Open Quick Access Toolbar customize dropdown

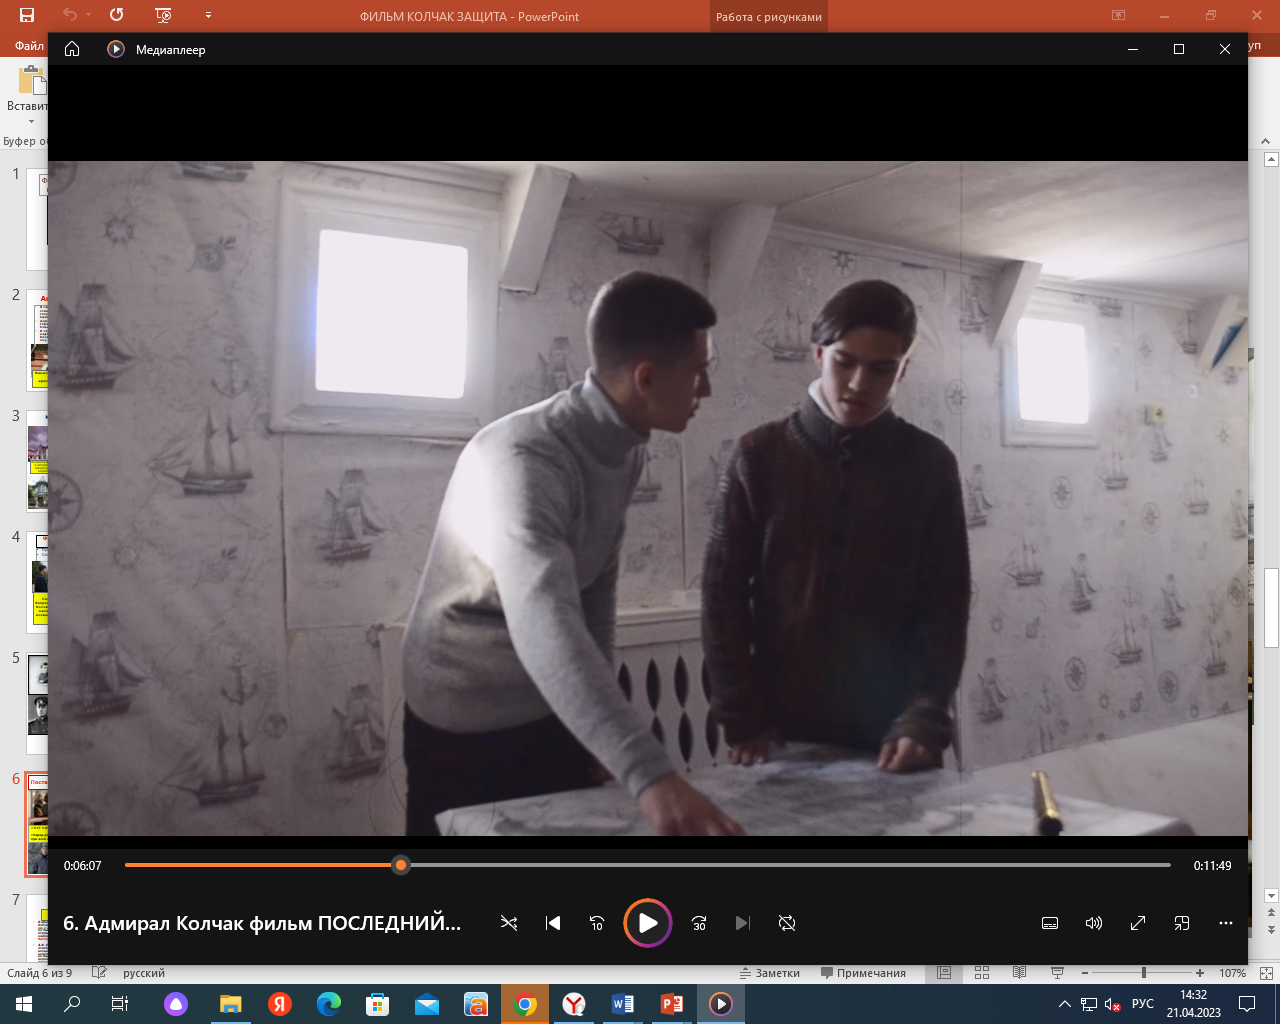(x=208, y=16)
